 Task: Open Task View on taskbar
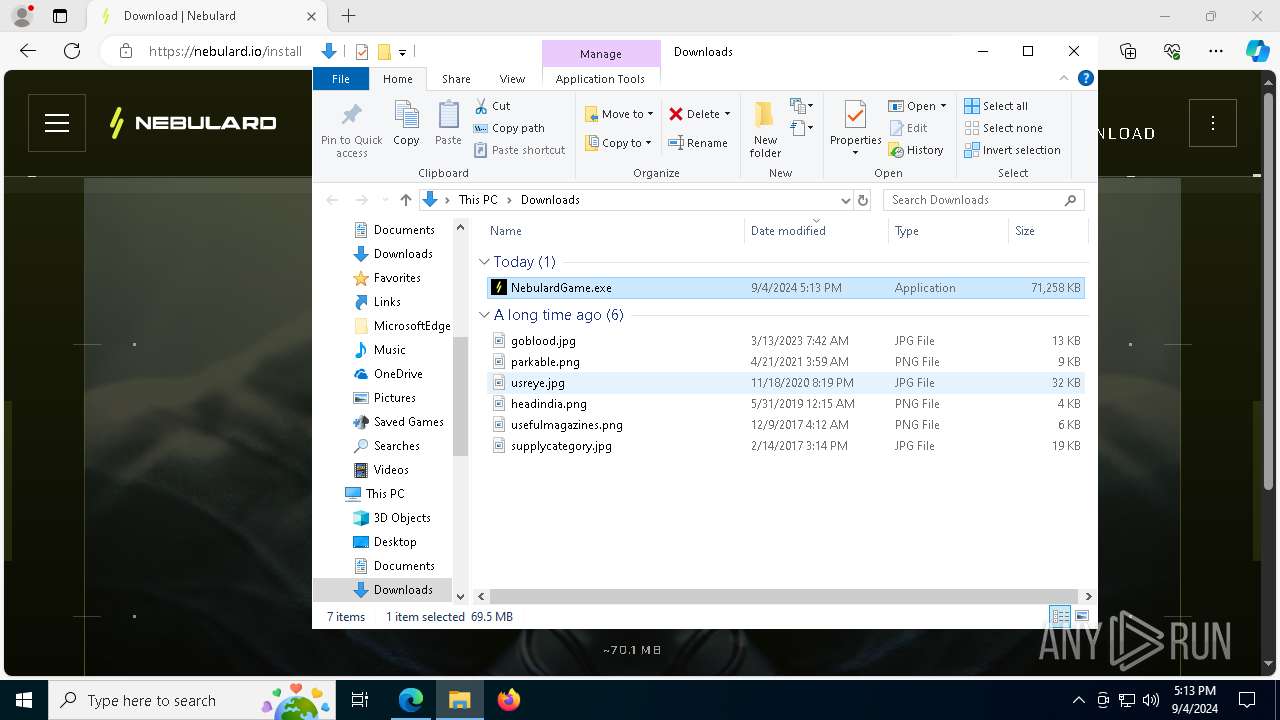(360, 700)
